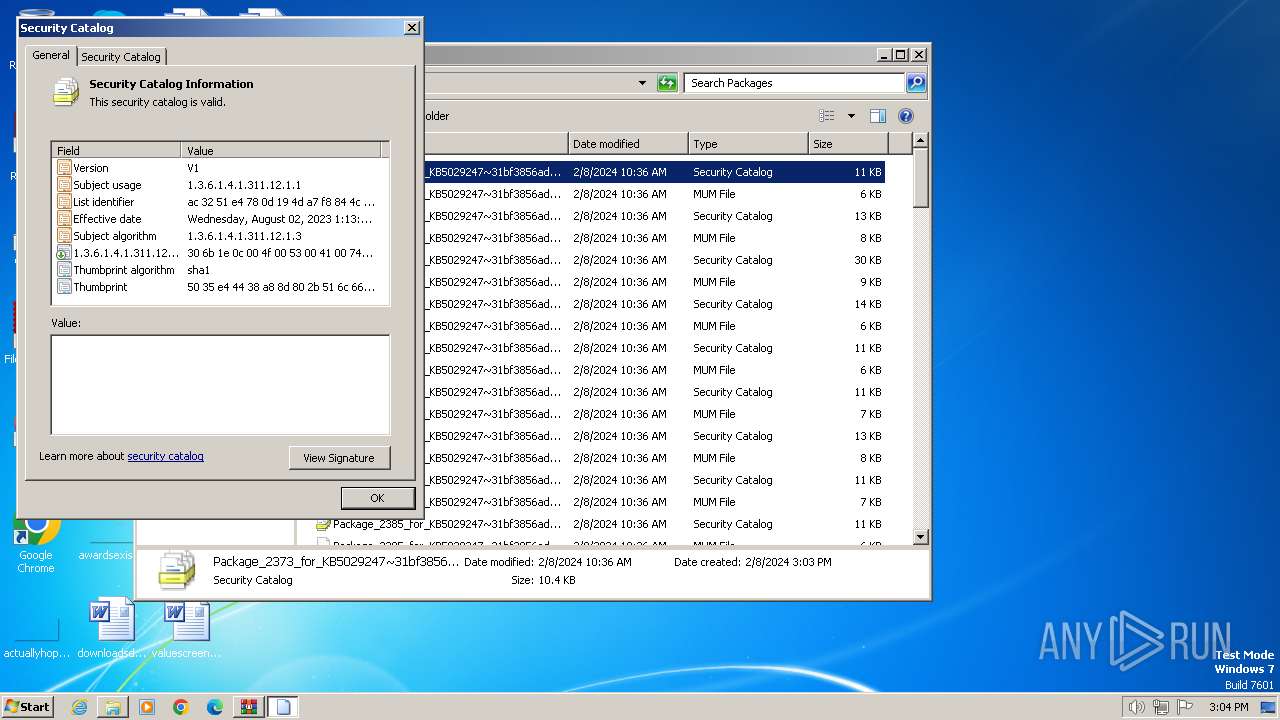The height and width of the screenshot is (720, 1280).
Task: Open the security catalog help link
Action: coord(165,456)
